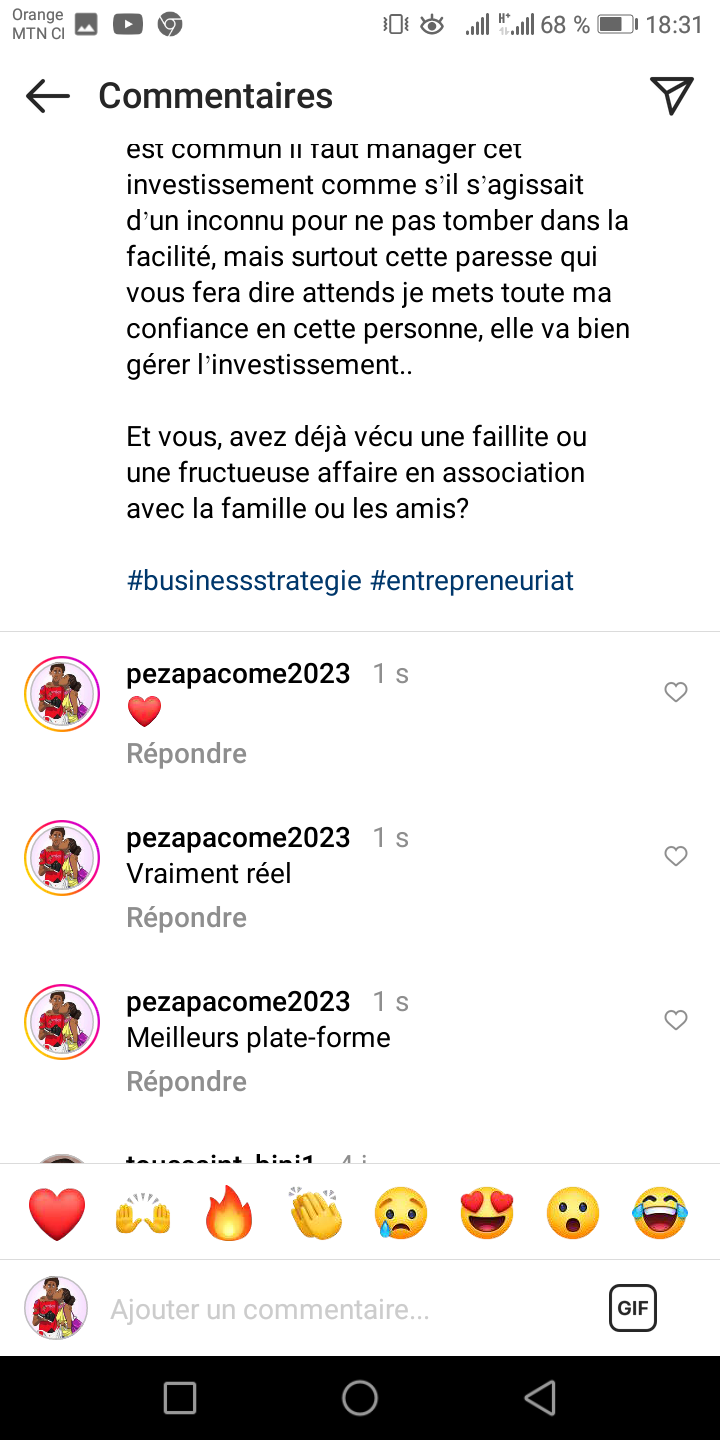The image size is (720, 1440).
Task: Open pezapacome2023 avatar on heart comment
Action: (62, 694)
